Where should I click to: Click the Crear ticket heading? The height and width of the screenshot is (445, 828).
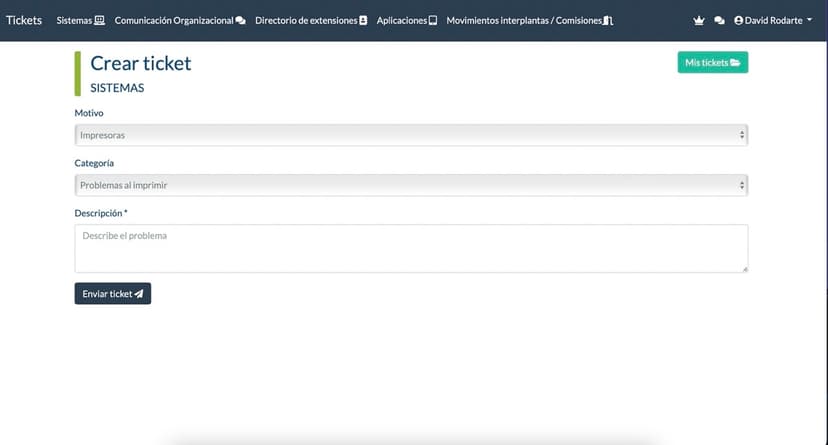click(140, 63)
